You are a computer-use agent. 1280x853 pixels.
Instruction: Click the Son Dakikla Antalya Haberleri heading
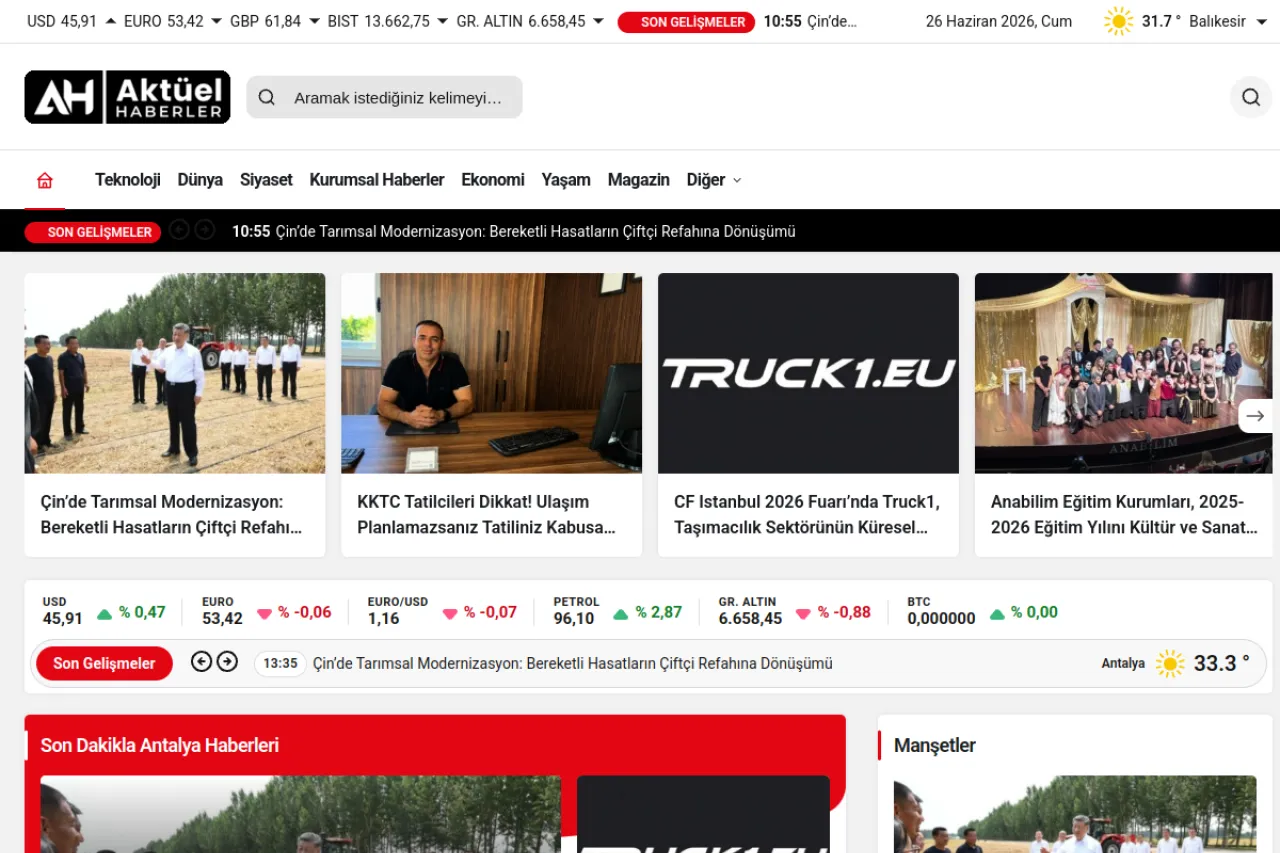click(x=160, y=745)
